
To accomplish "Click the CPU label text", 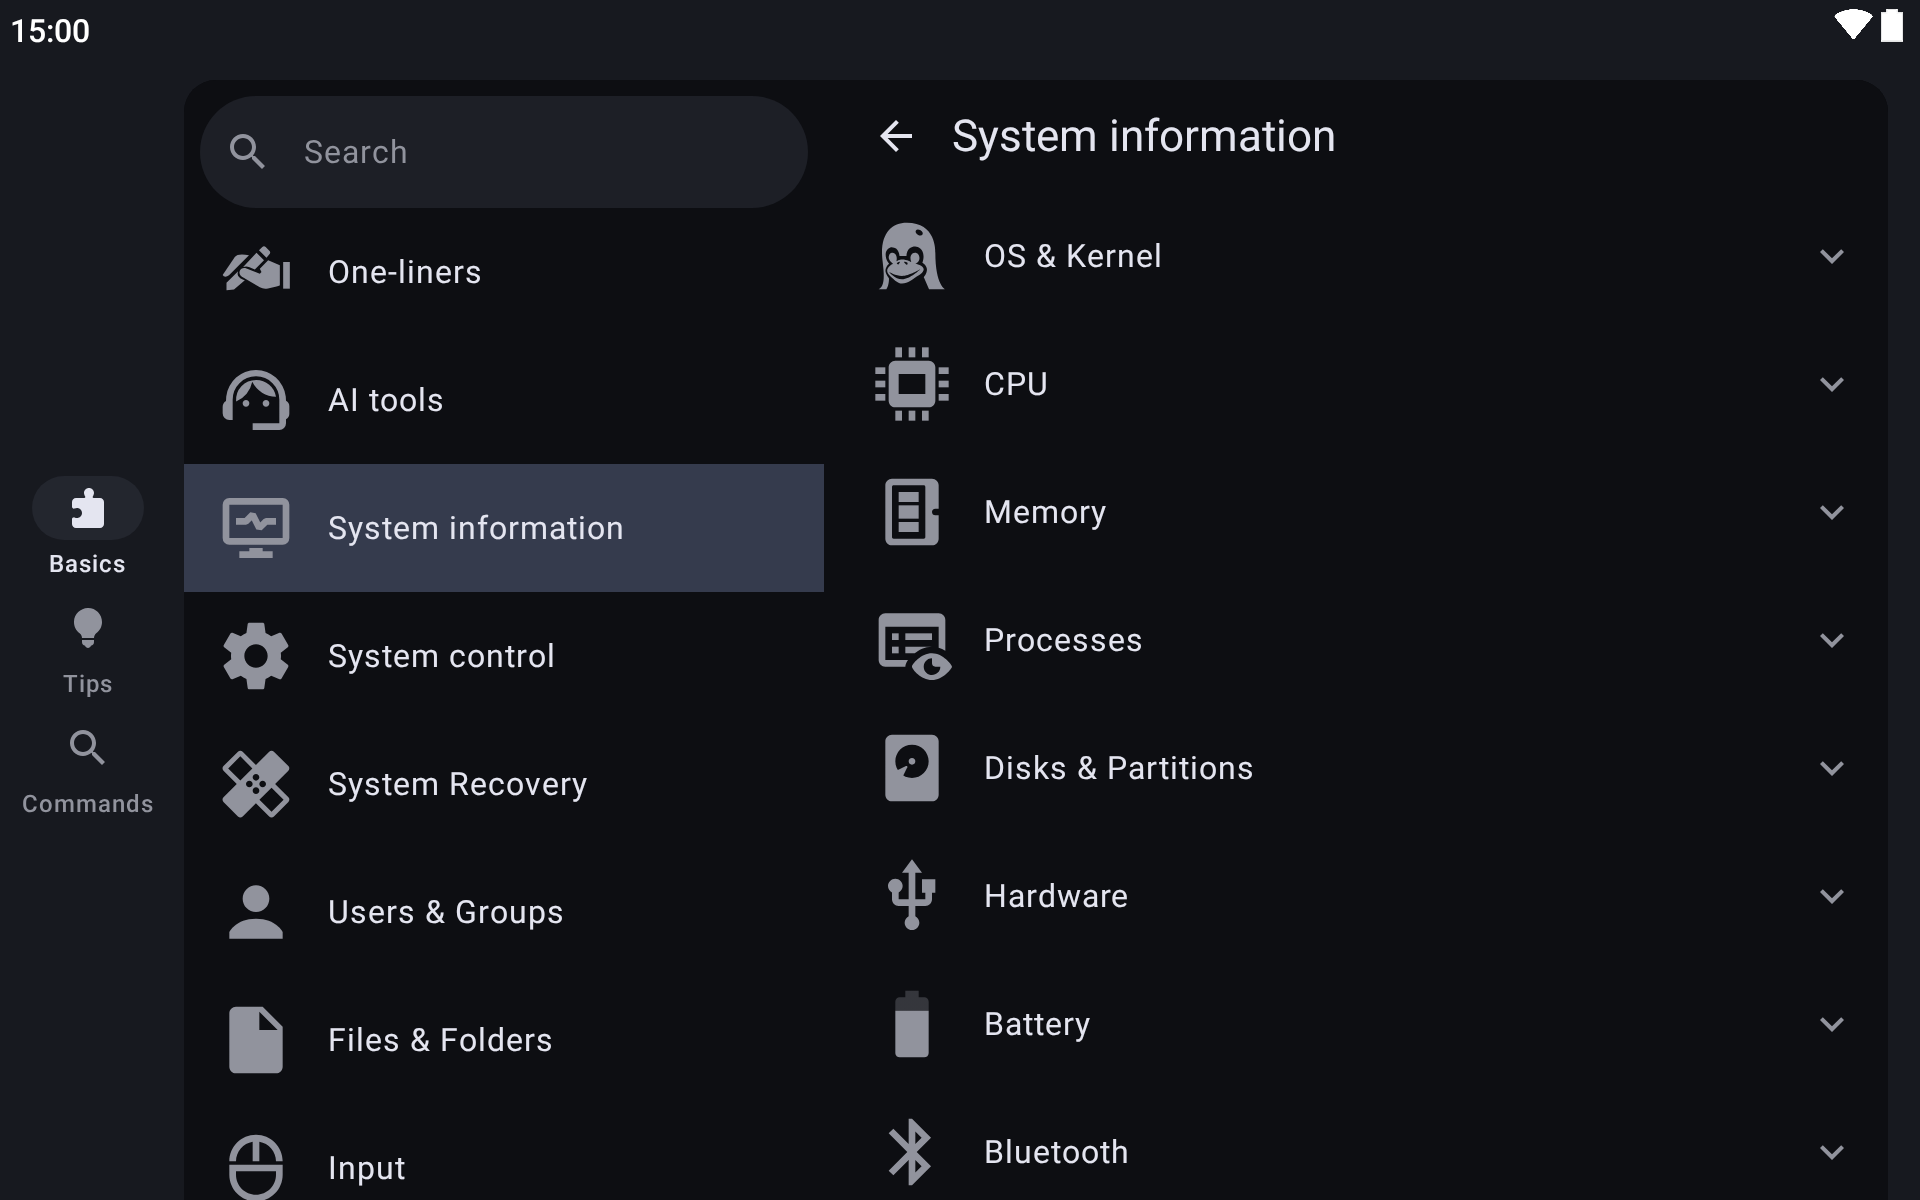I will pos(1016,384).
